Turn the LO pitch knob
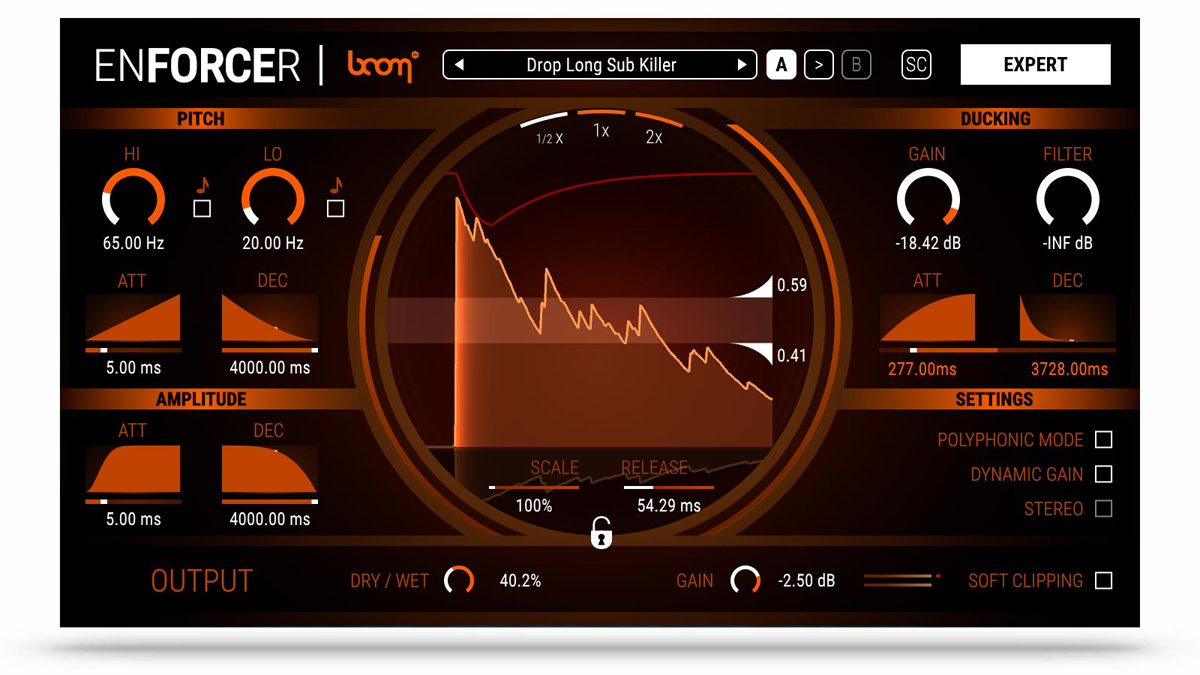This screenshot has height=675, width=1200. click(x=273, y=197)
